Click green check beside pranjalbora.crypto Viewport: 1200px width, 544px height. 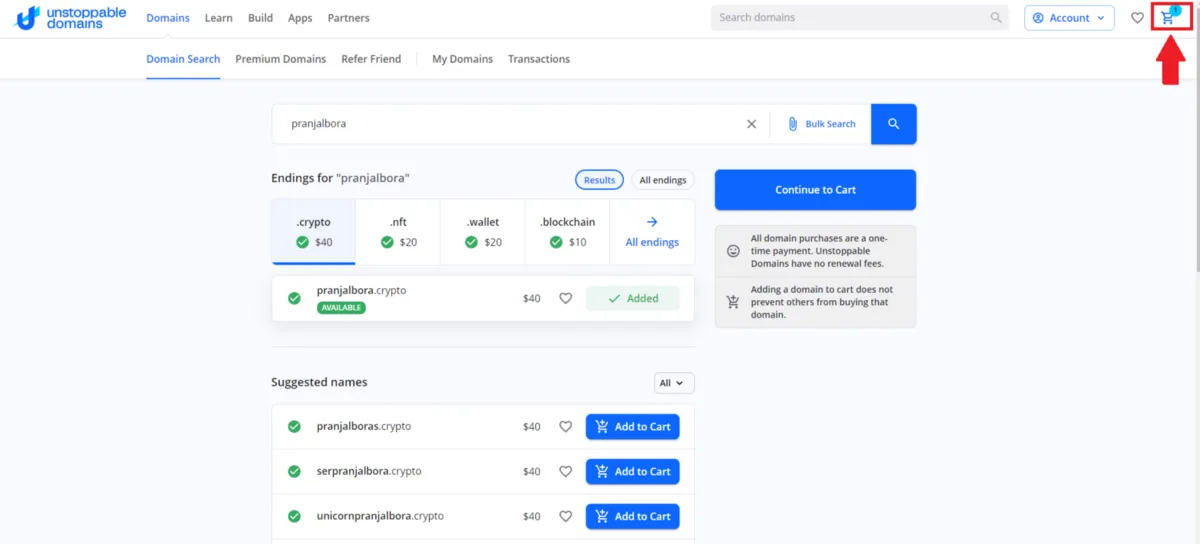tap(294, 298)
